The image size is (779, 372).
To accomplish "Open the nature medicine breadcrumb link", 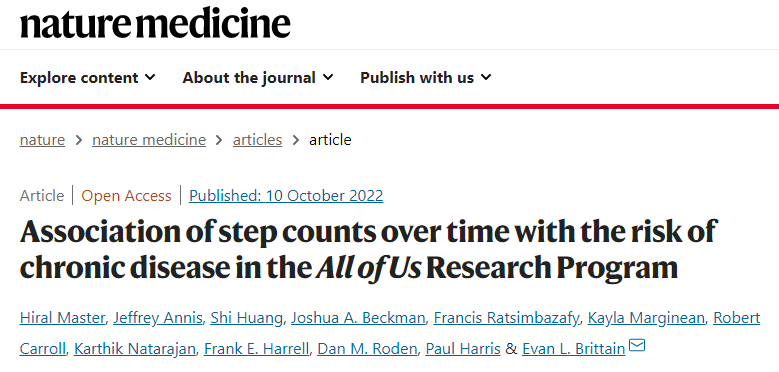I will pyautogui.click(x=149, y=140).
